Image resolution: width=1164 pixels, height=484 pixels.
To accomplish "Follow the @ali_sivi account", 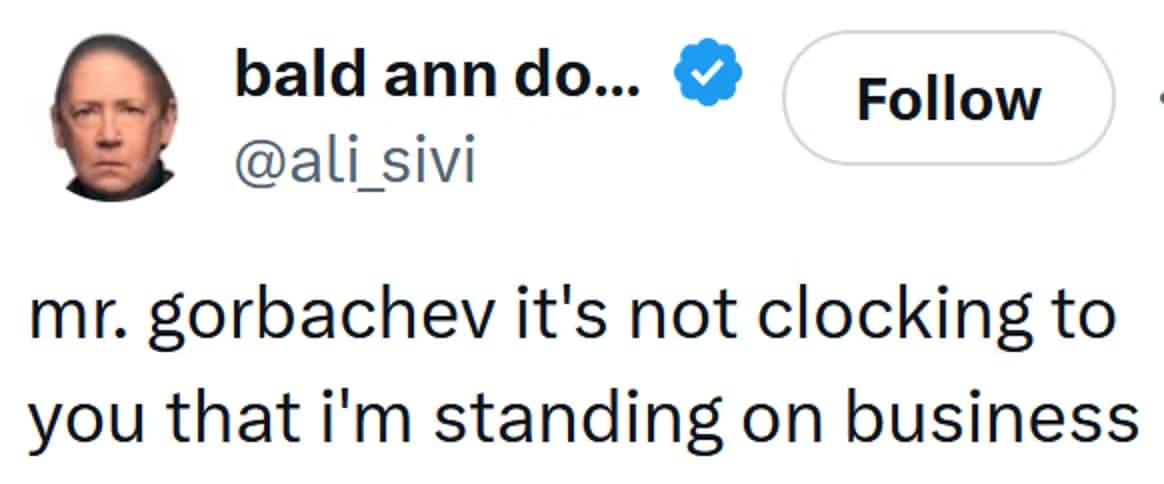I will click(x=948, y=99).
